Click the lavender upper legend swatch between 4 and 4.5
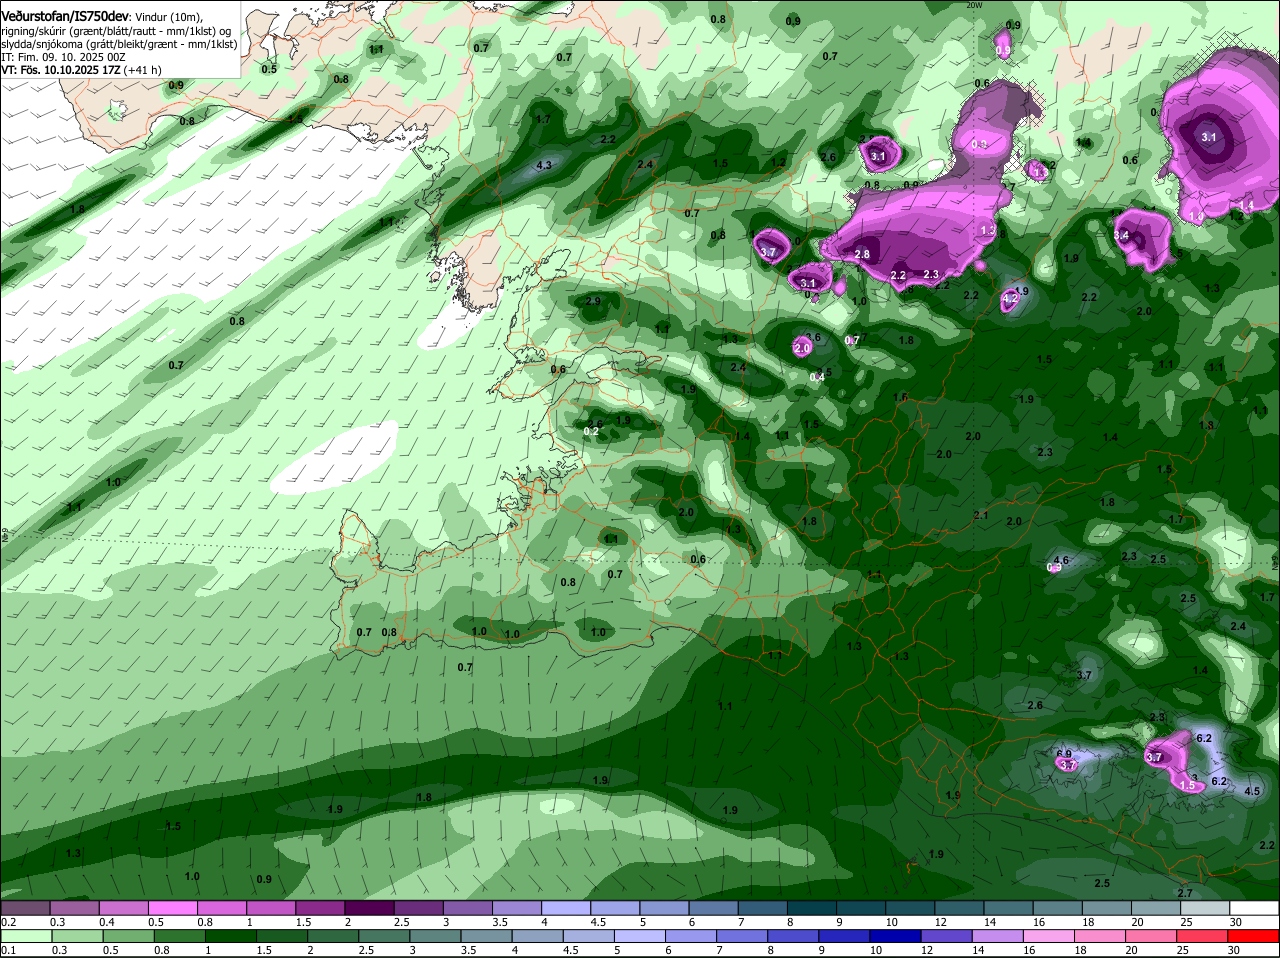Image resolution: width=1280 pixels, height=958 pixels. click(x=566, y=908)
